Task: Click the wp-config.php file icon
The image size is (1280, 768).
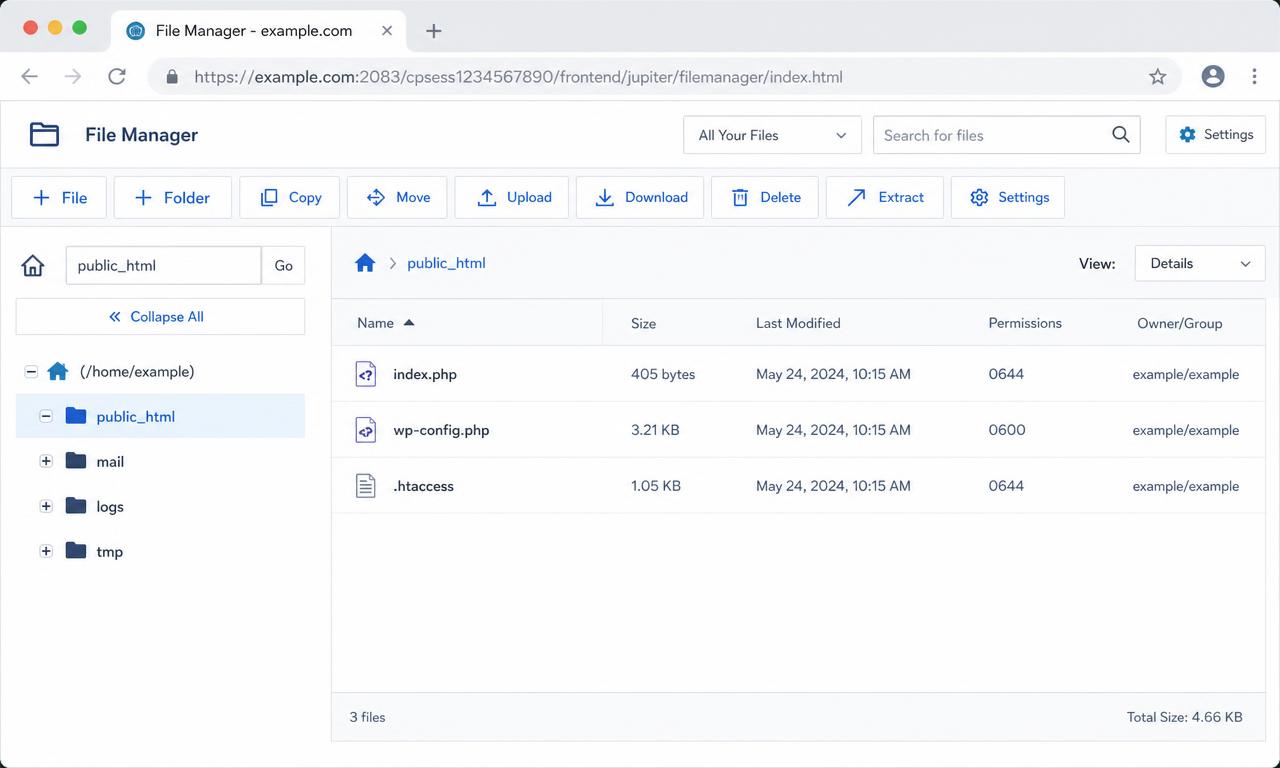Action: (366, 430)
